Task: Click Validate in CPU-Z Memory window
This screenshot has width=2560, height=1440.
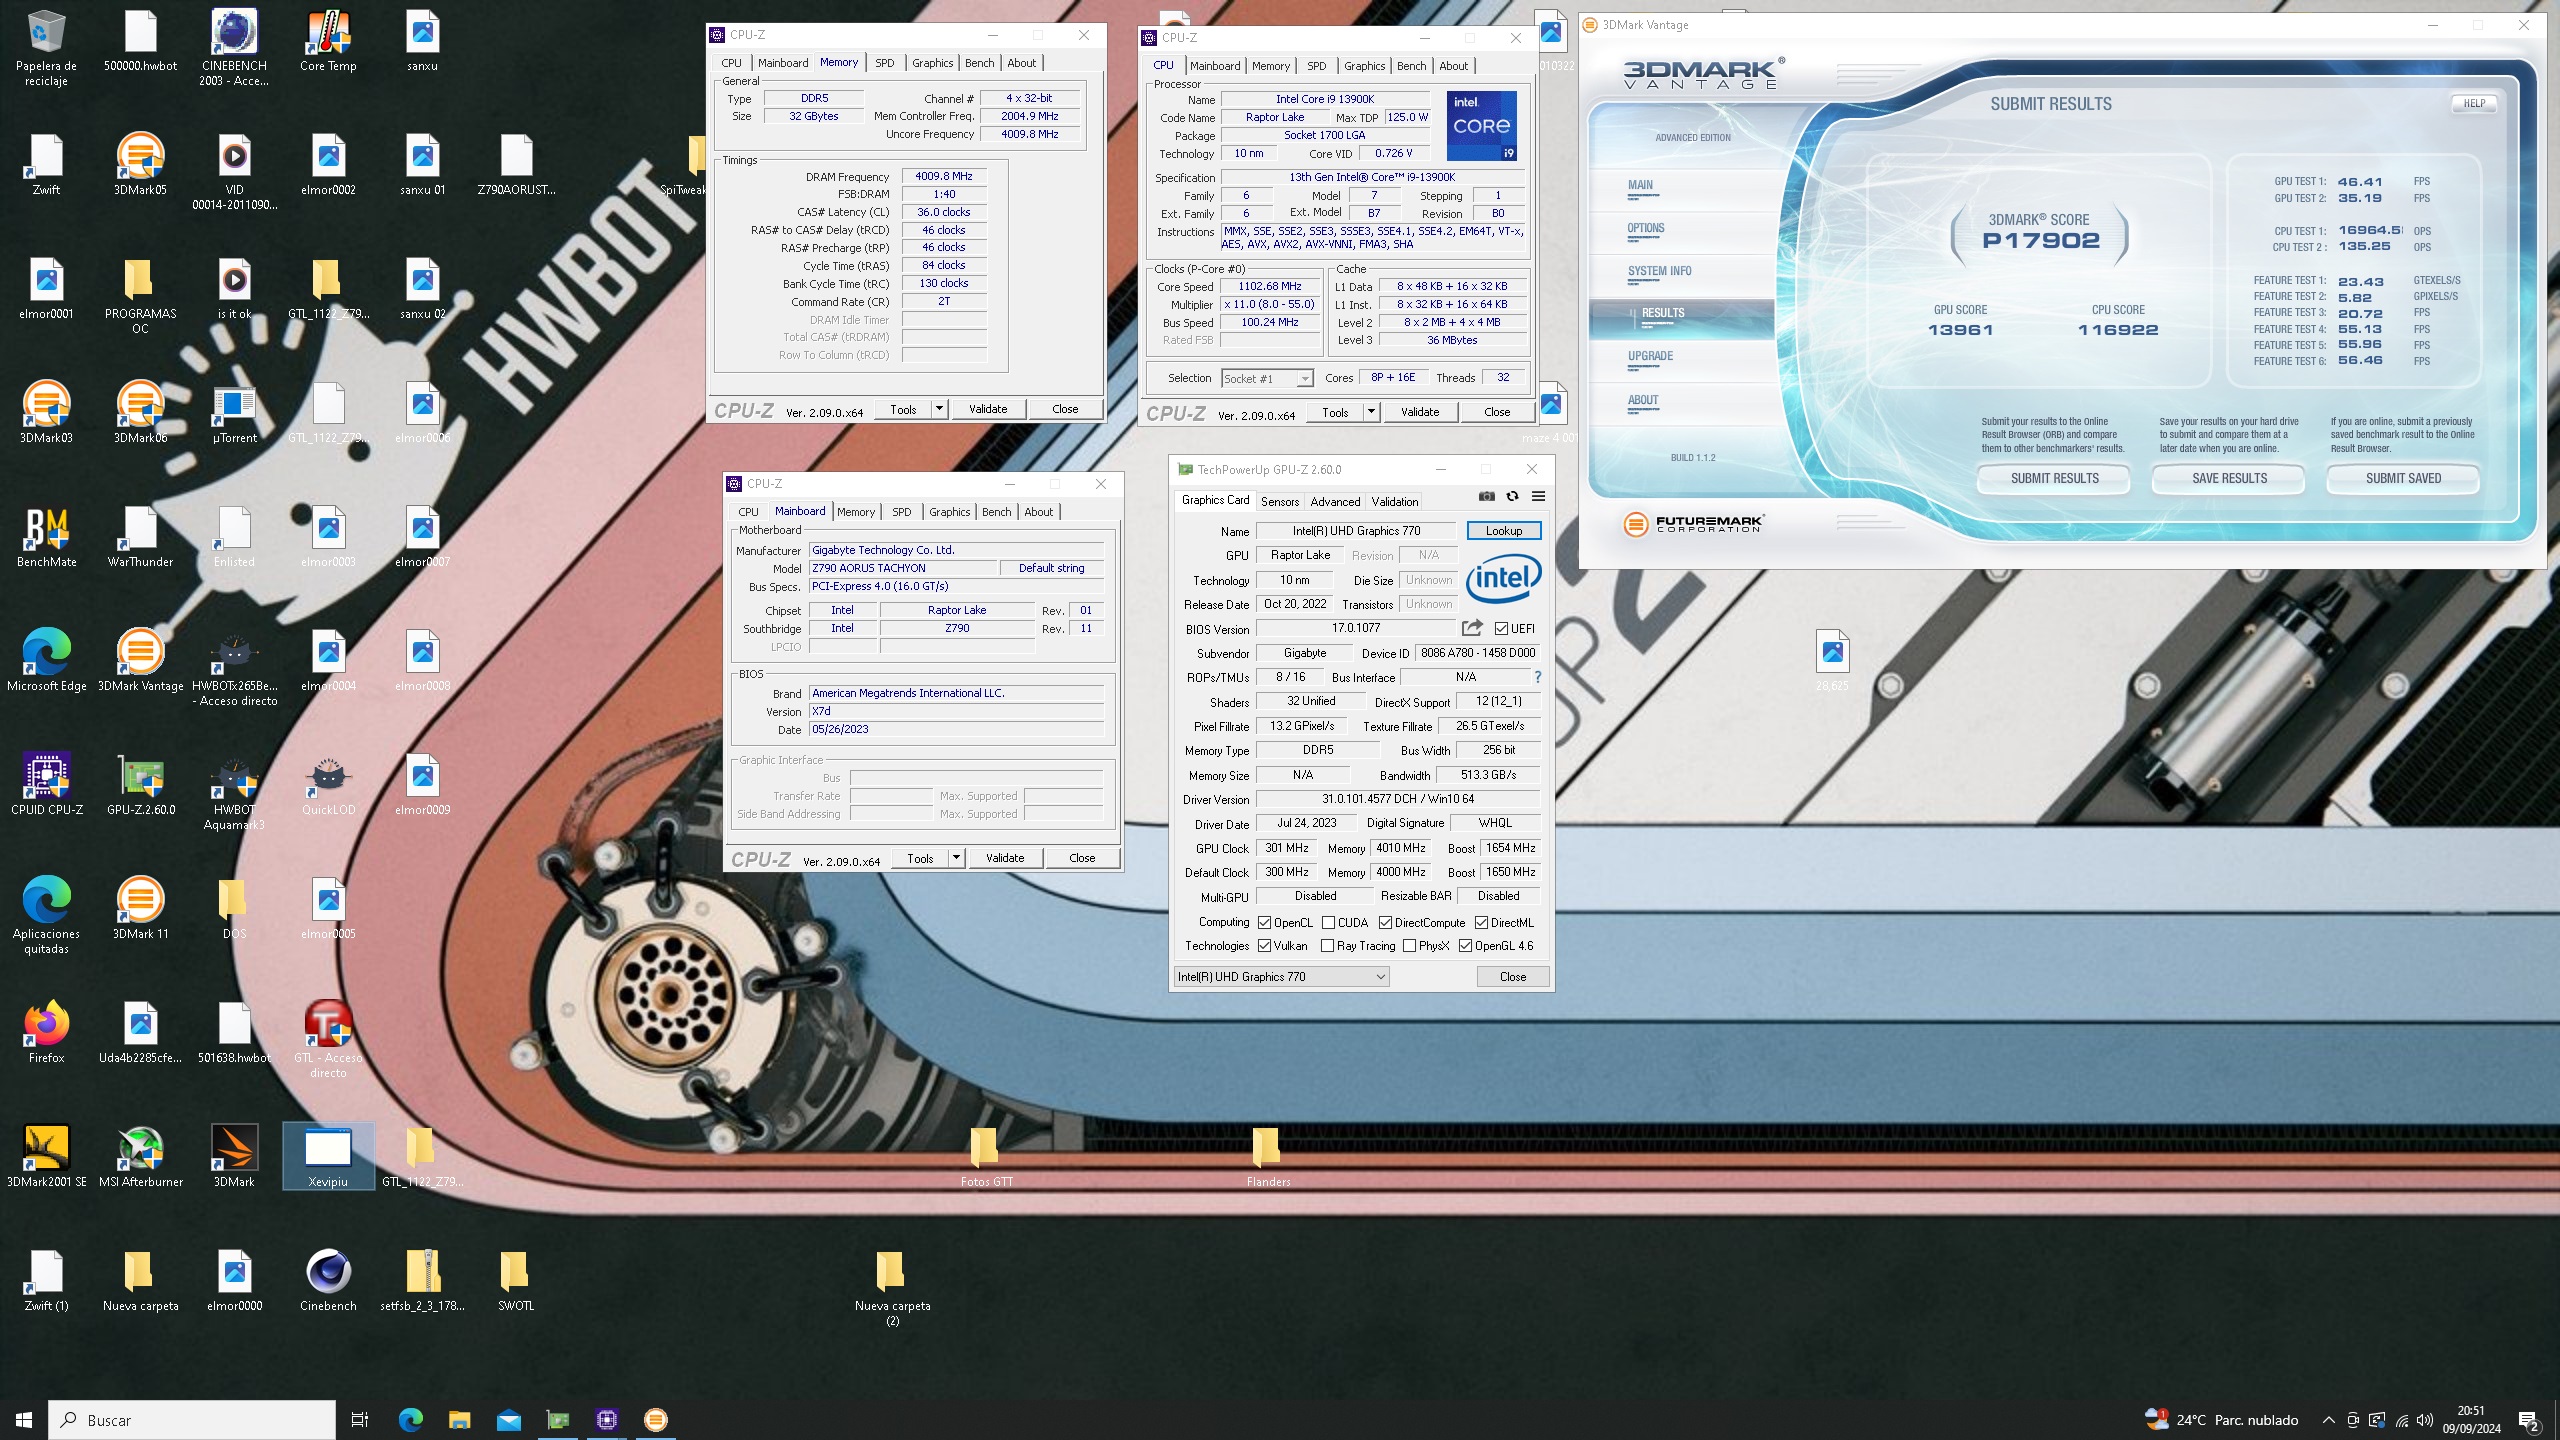Action: (x=988, y=409)
